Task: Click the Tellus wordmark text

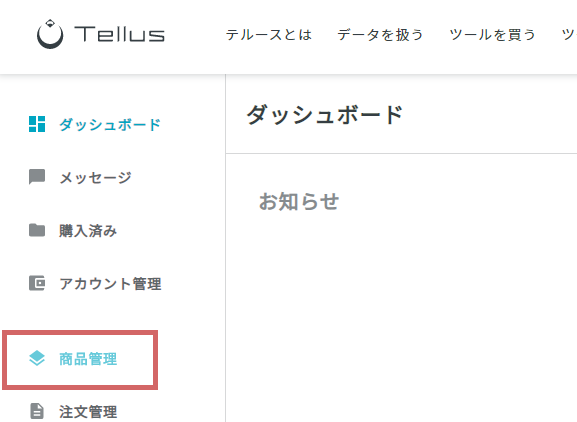Action: click(119, 34)
